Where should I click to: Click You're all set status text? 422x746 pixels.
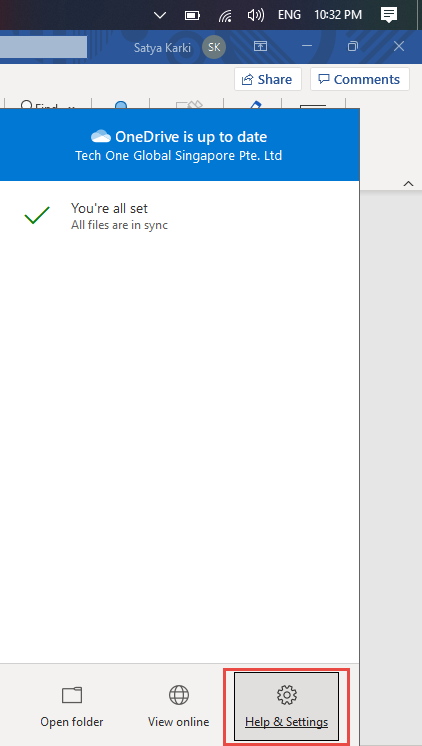pos(109,208)
